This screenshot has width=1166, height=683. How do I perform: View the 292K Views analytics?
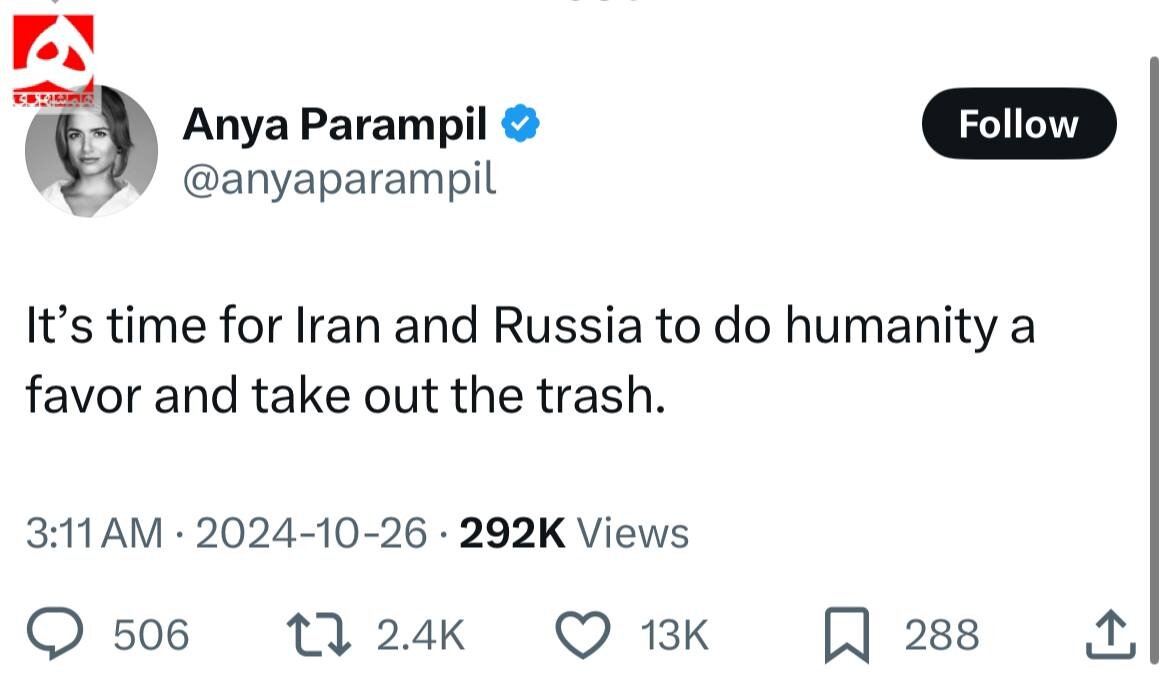point(574,534)
